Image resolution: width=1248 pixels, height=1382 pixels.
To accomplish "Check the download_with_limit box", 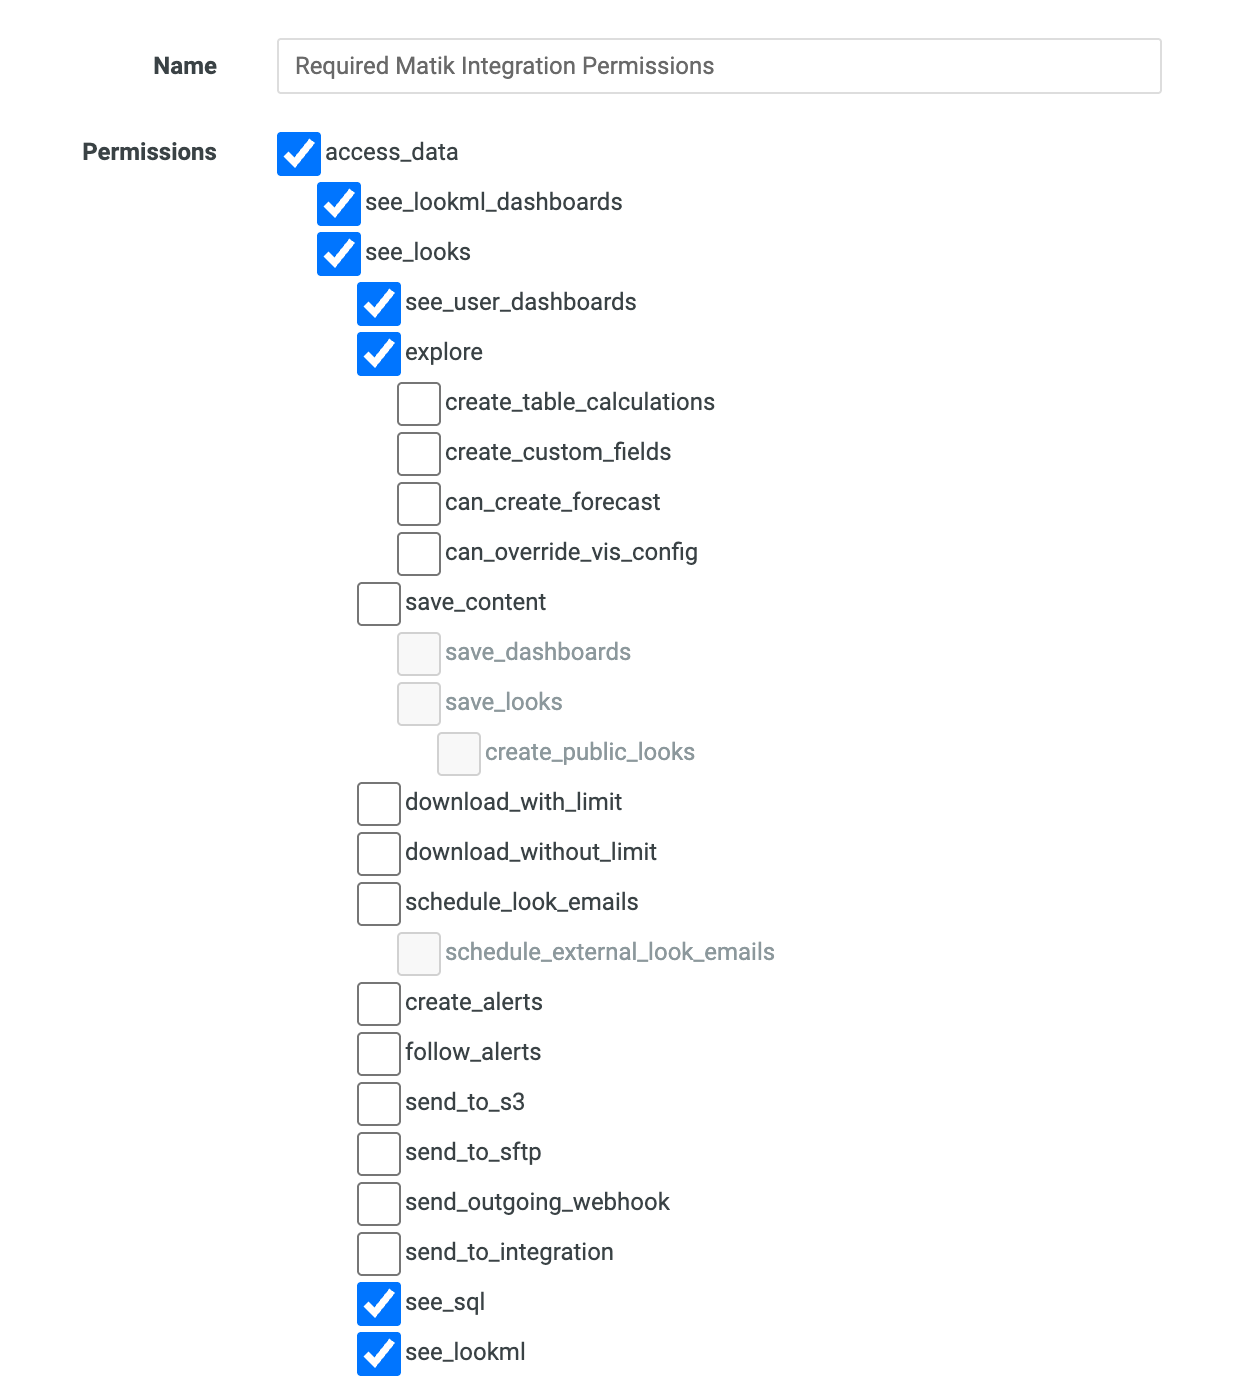I will [379, 803].
